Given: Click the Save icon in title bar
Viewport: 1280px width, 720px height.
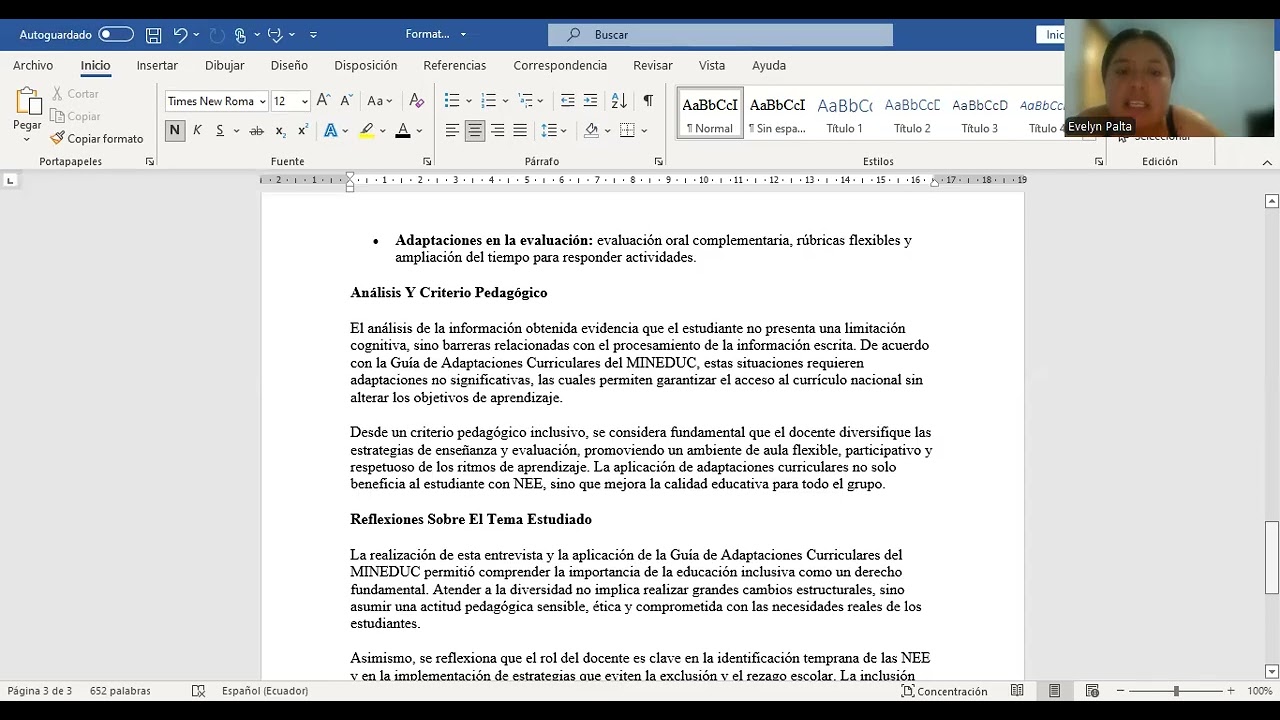Looking at the screenshot, I should pos(153,35).
